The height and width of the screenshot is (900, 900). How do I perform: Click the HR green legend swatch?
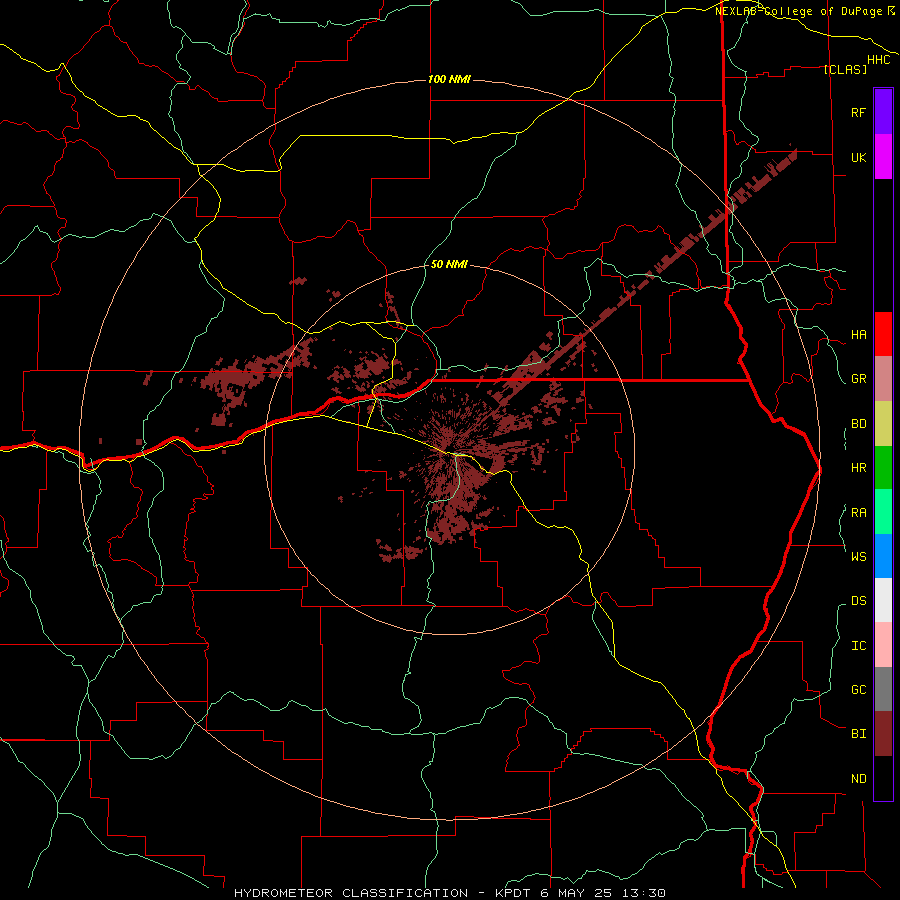point(883,468)
